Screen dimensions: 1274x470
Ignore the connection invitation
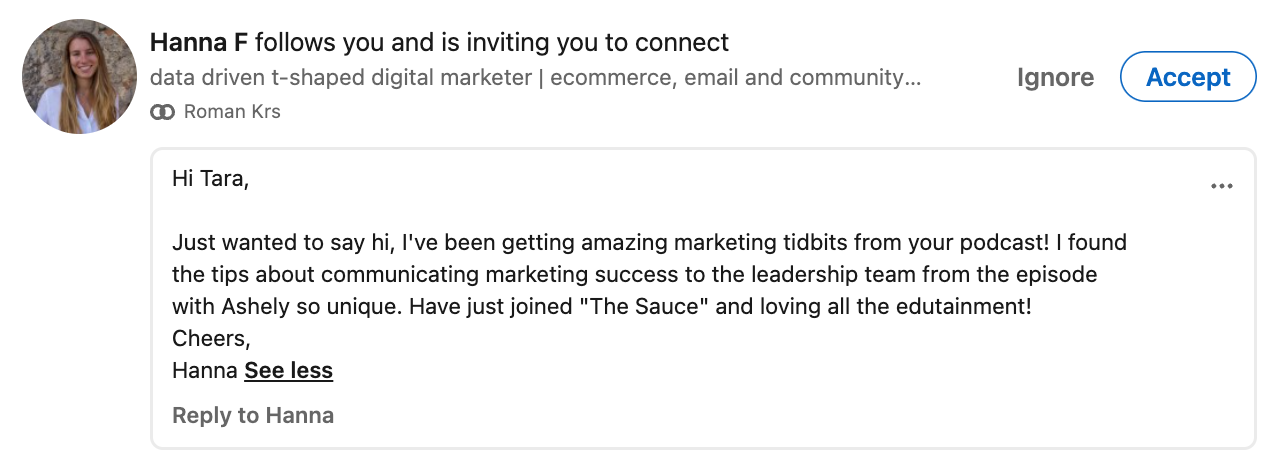click(1055, 77)
